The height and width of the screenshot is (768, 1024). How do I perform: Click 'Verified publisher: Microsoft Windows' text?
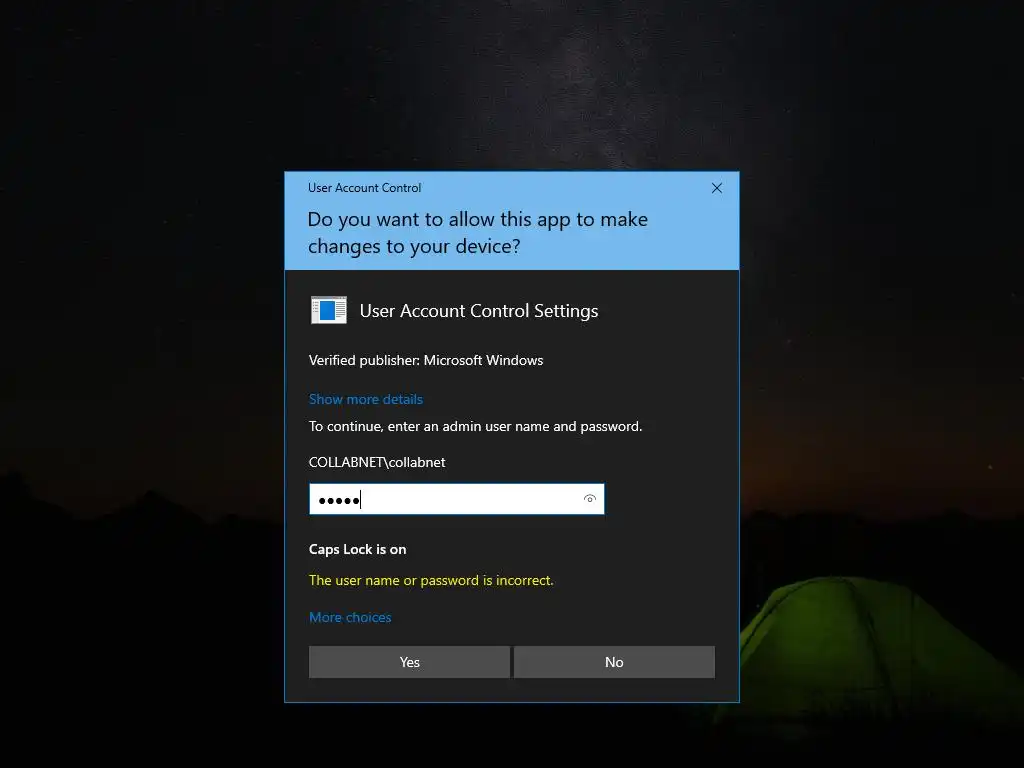tap(426, 360)
